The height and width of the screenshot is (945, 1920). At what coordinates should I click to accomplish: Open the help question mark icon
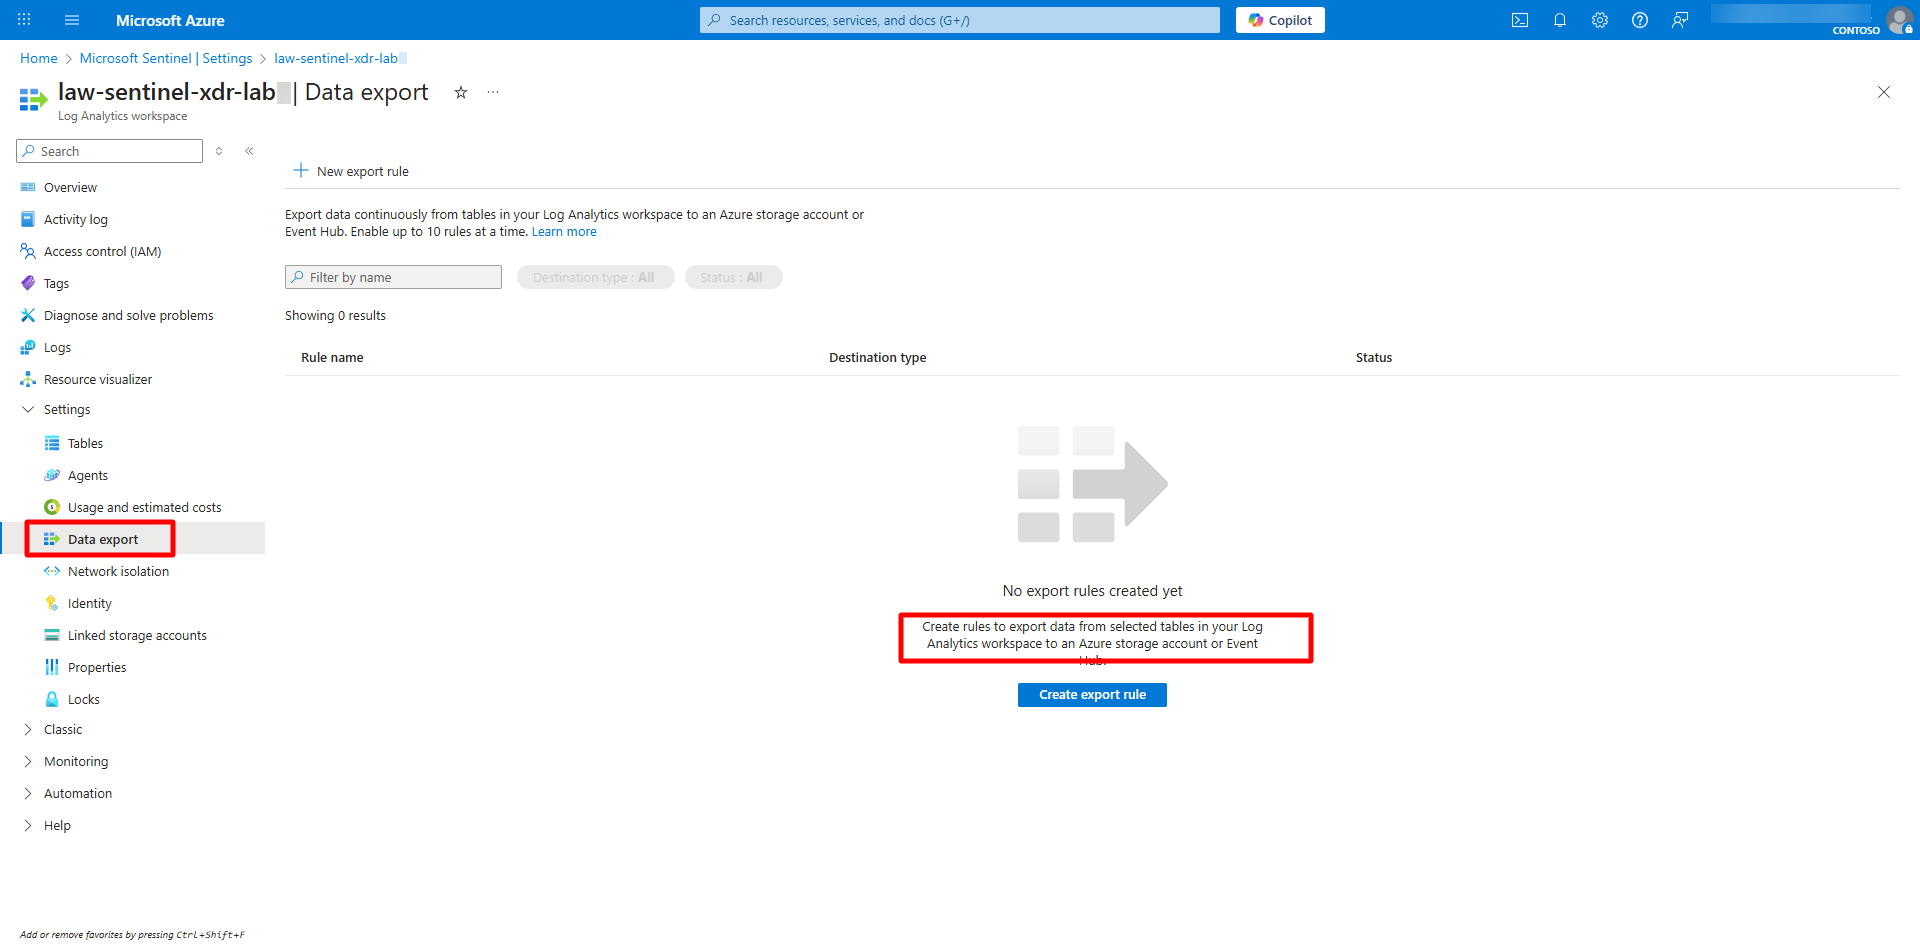coord(1640,20)
